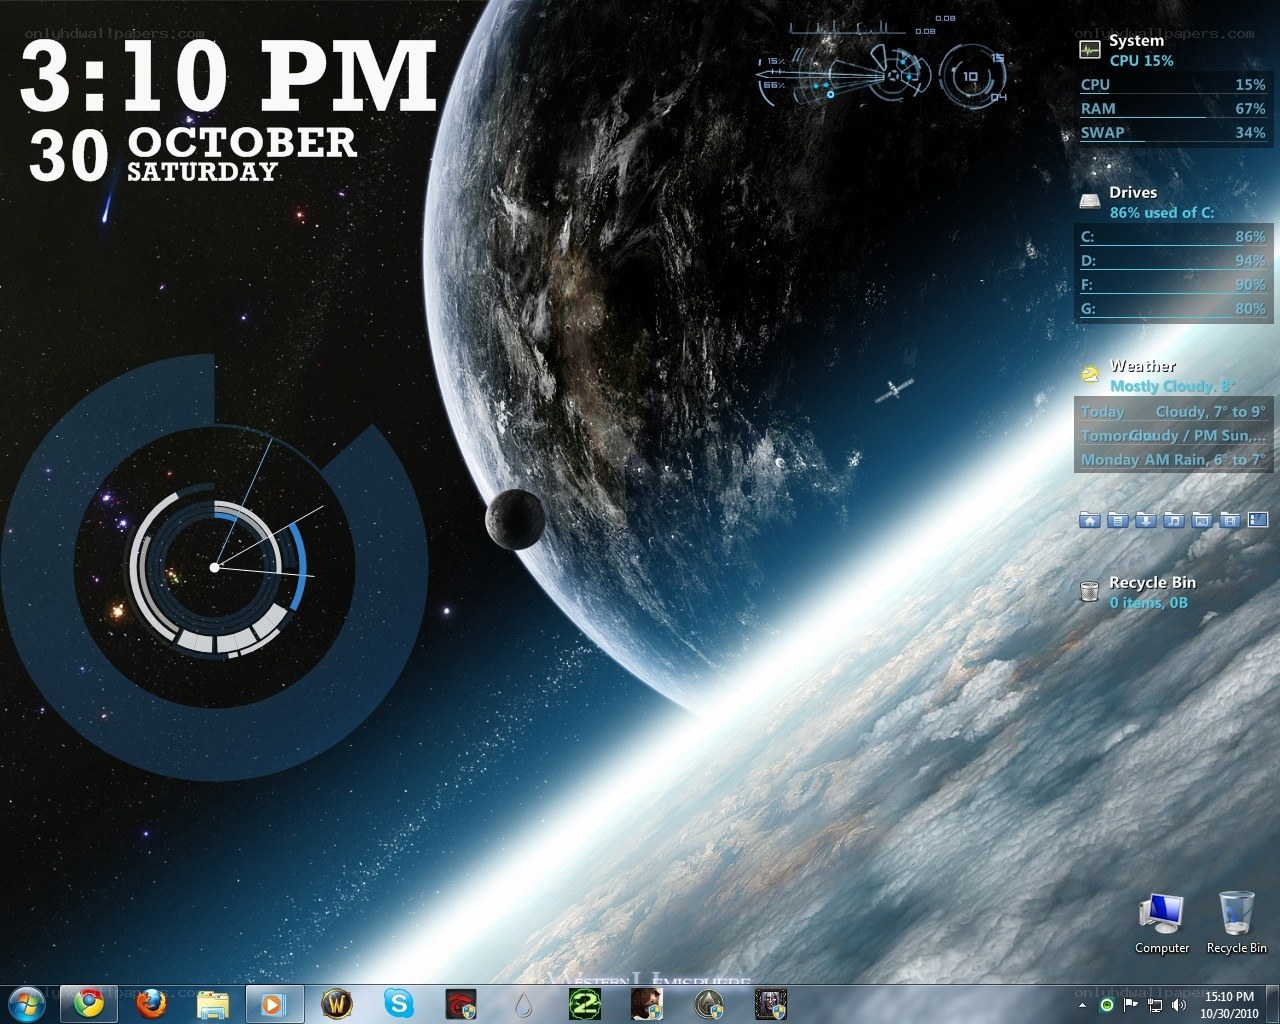1280x1024 pixels.
Task: Open Windows Explorer from the taskbar
Action: point(213,1003)
